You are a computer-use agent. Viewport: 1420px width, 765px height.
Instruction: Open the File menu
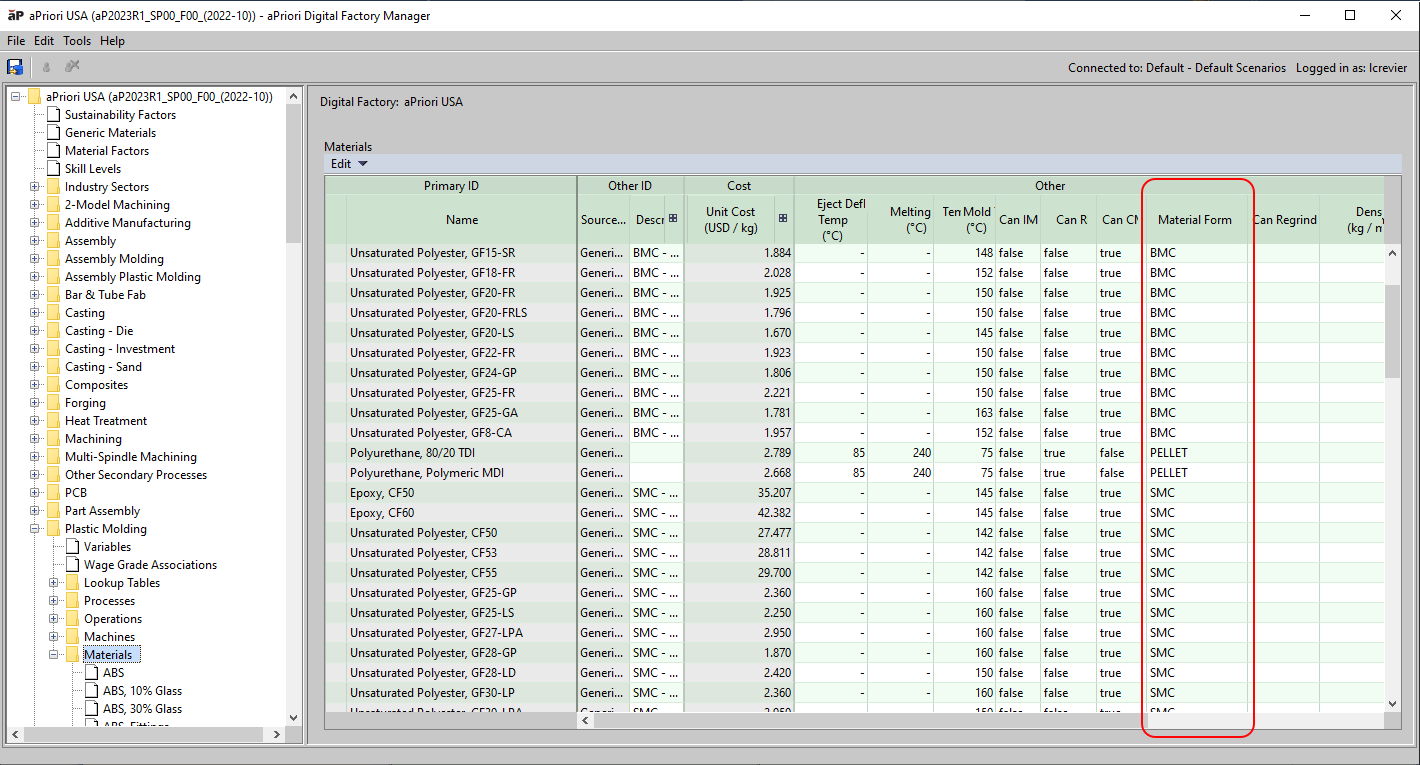[16, 41]
